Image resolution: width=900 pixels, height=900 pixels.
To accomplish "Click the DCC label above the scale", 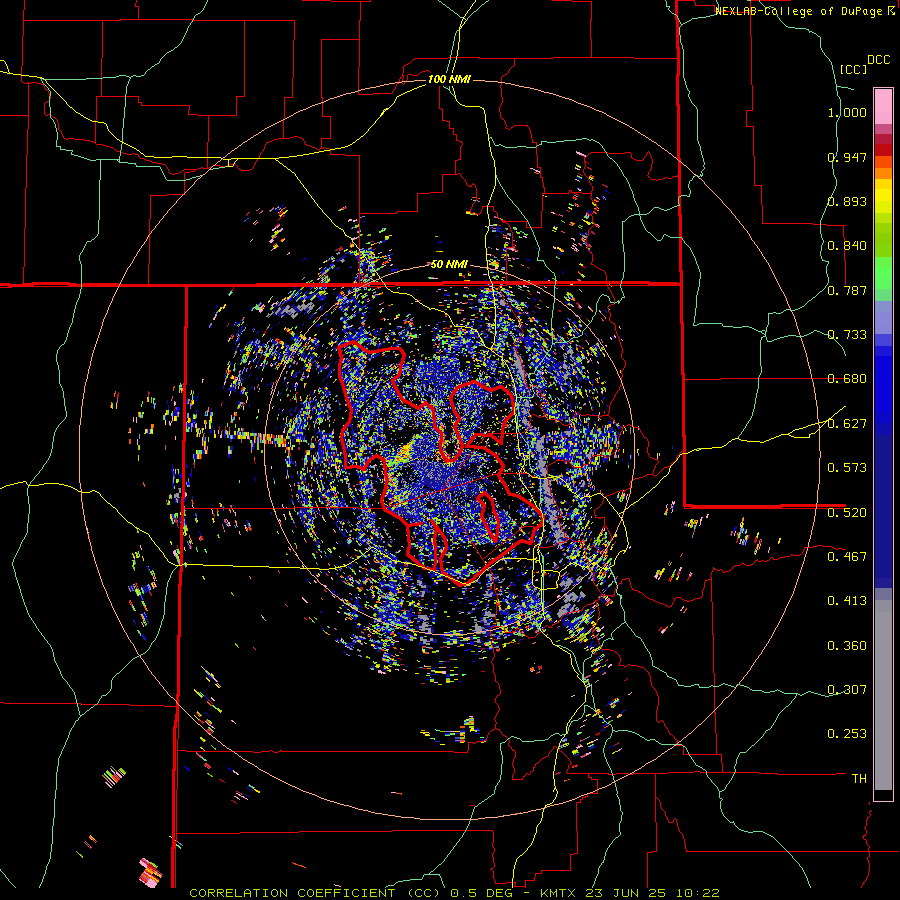I will coord(878,60).
